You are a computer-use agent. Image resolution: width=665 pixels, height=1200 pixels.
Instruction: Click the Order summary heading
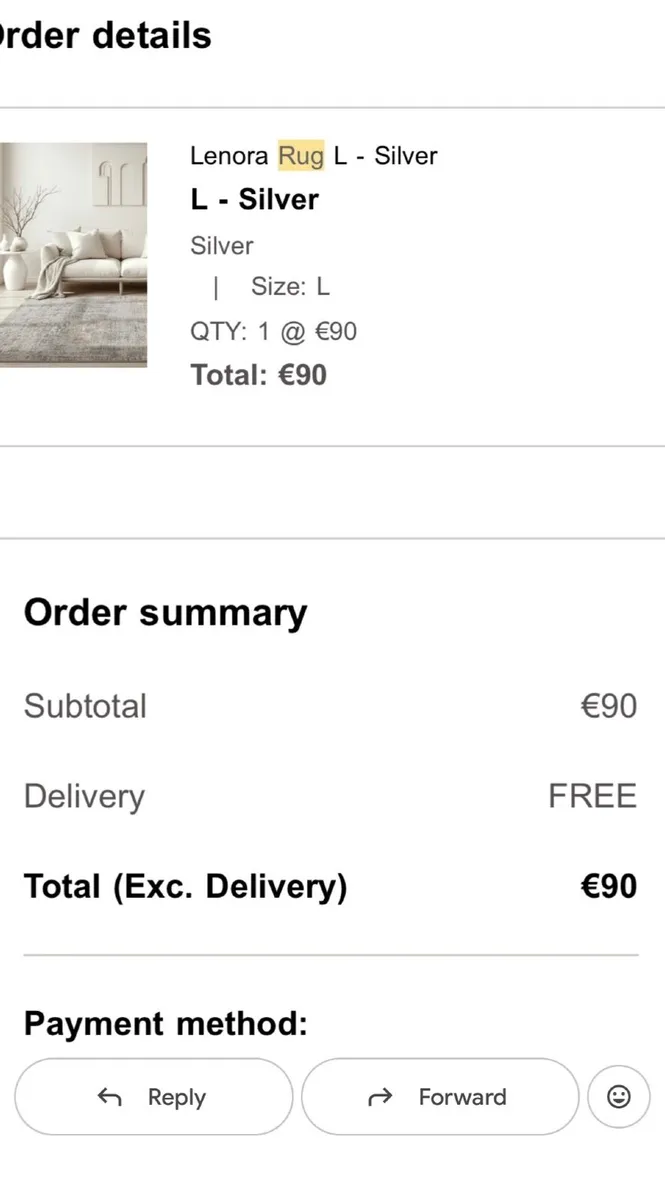pyautogui.click(x=165, y=613)
